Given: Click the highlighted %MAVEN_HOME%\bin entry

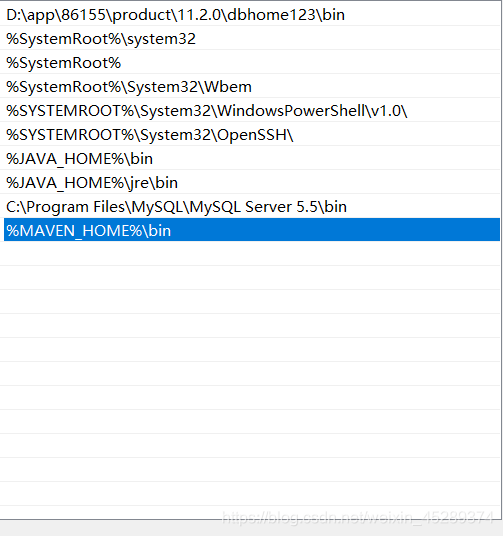Looking at the screenshot, I should pos(251,230).
